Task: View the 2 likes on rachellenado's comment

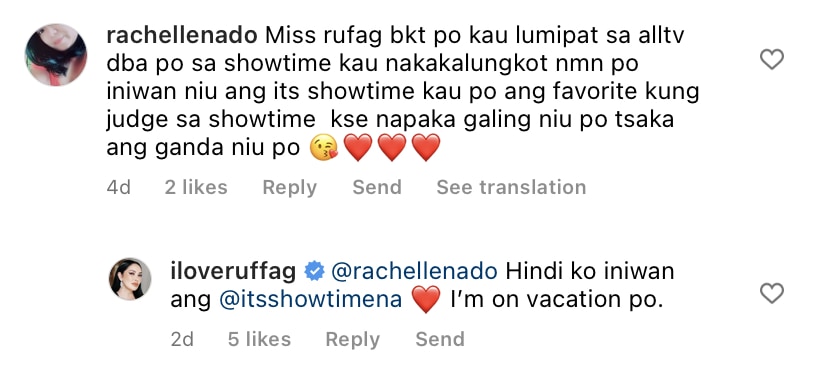Action: [196, 187]
